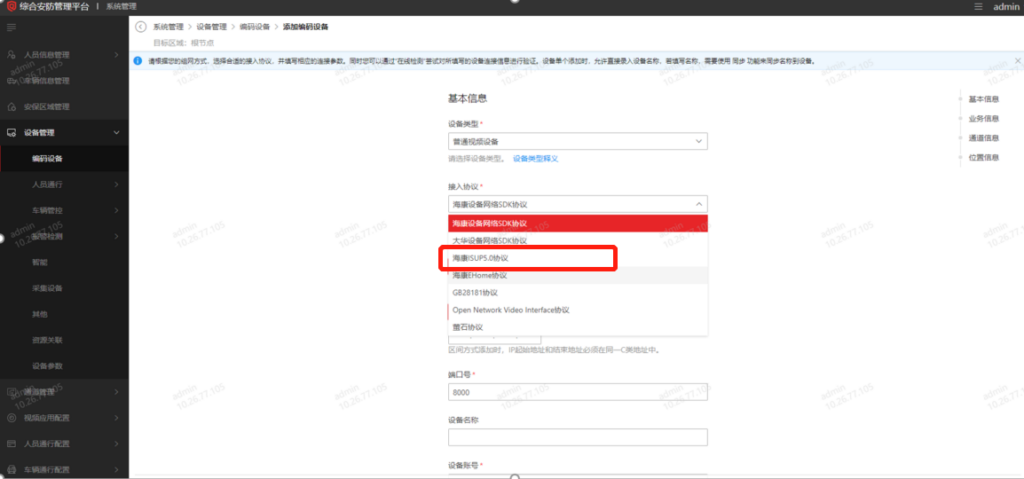The image size is (1024, 479).
Task: Choose Open Network Video Interface协议 option
Action: coord(578,310)
